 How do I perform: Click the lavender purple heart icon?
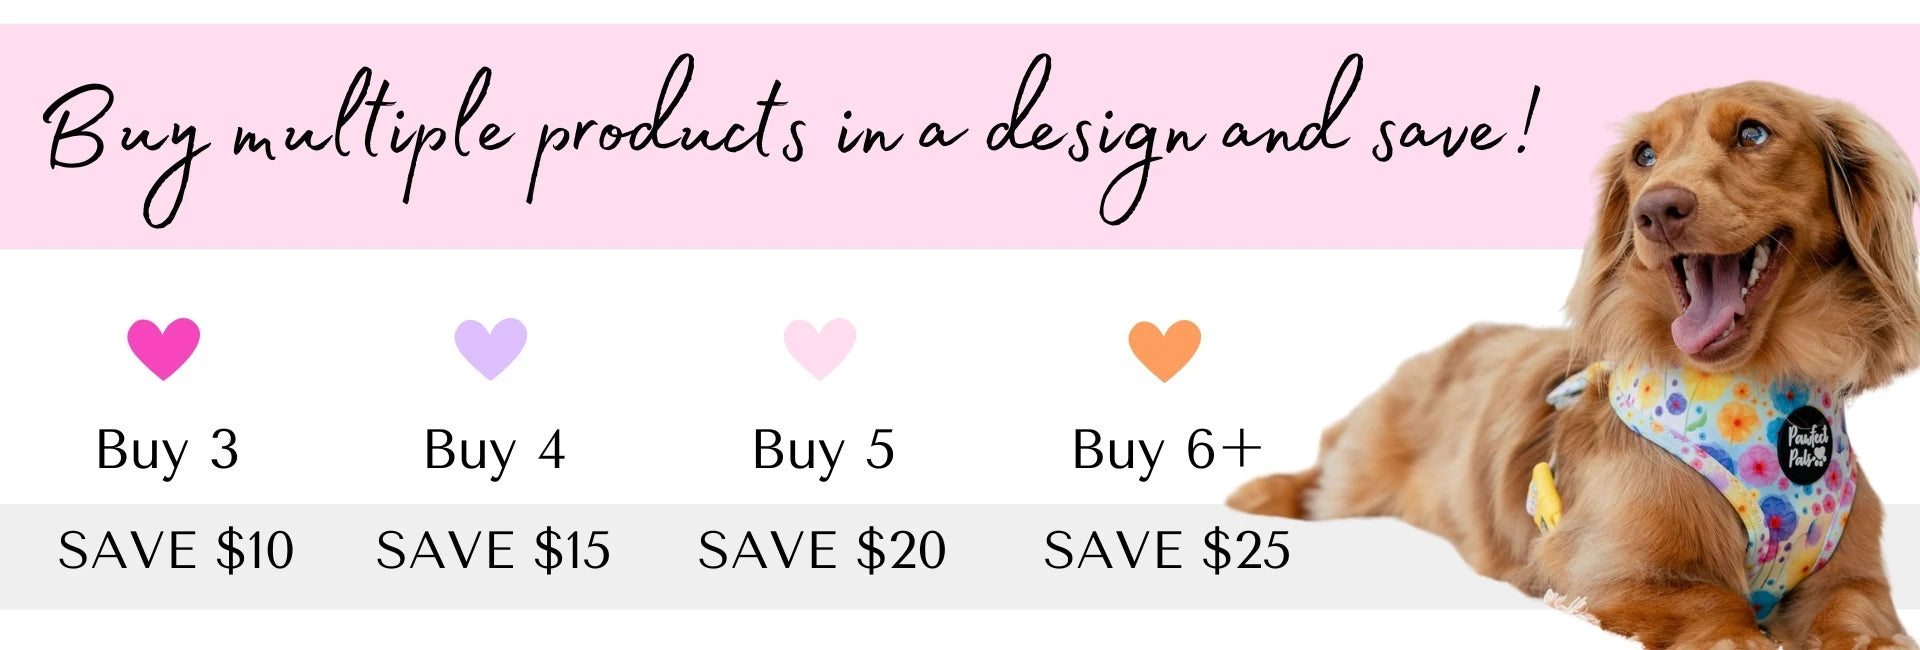[x=491, y=347]
